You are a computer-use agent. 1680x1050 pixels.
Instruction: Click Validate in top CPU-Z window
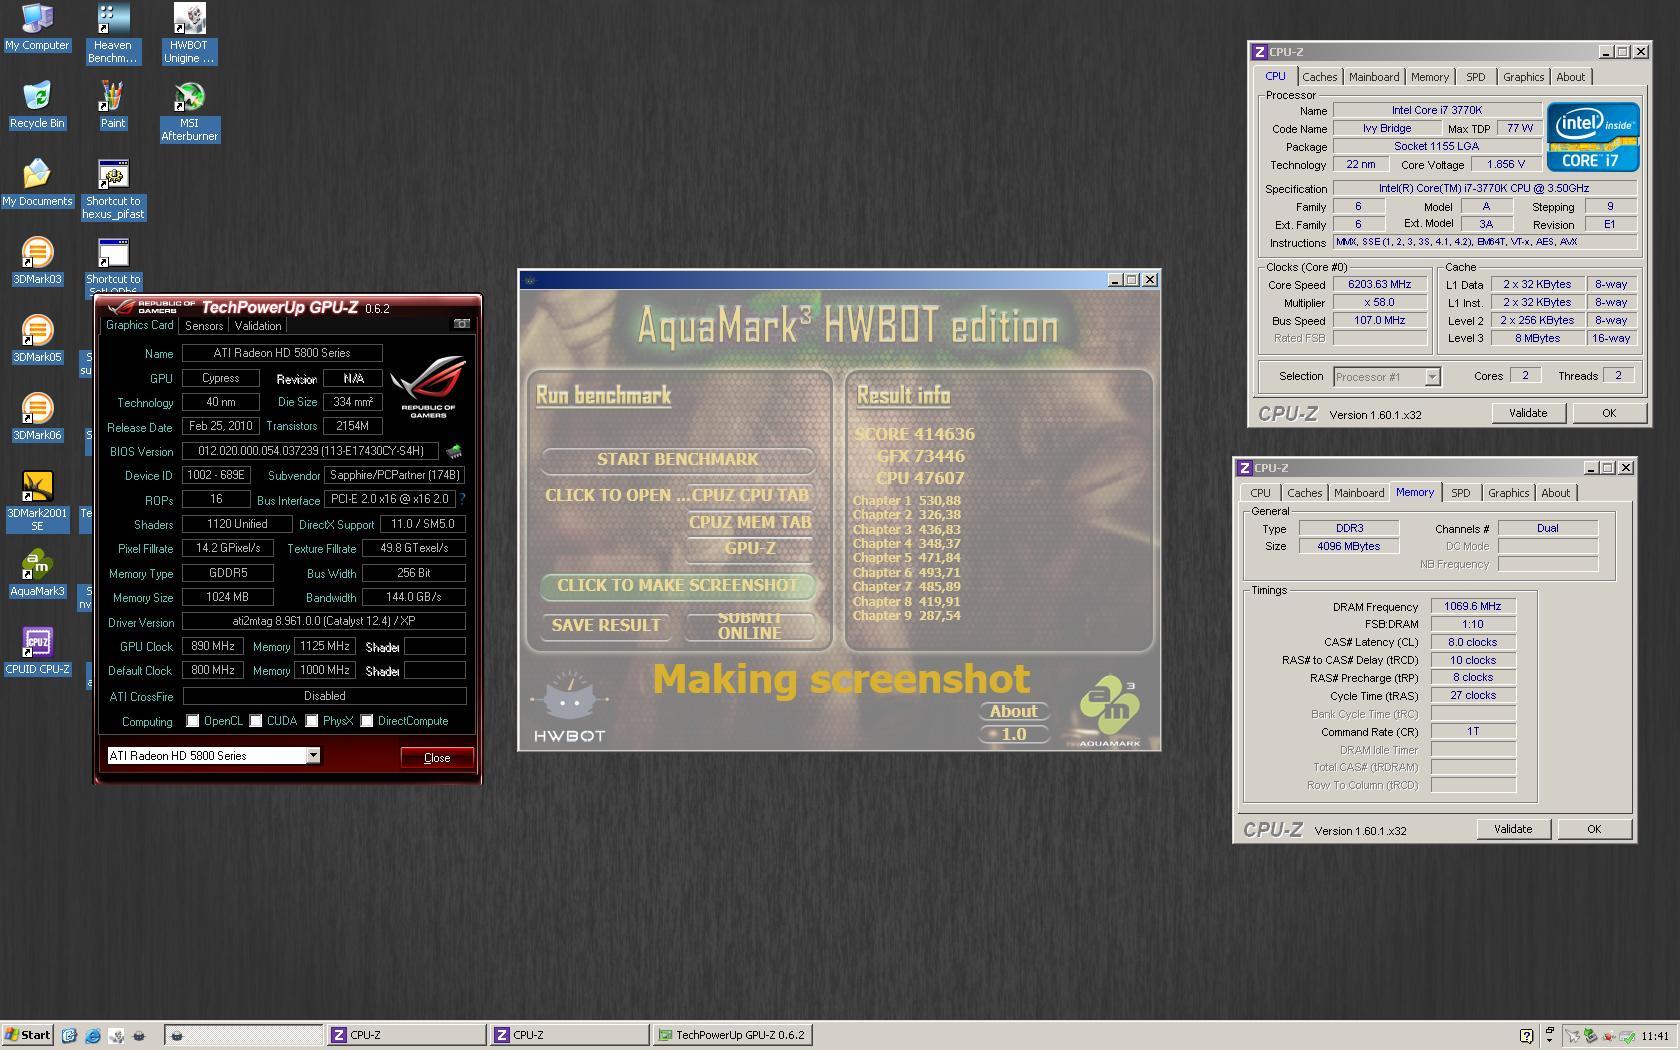pyautogui.click(x=1527, y=413)
